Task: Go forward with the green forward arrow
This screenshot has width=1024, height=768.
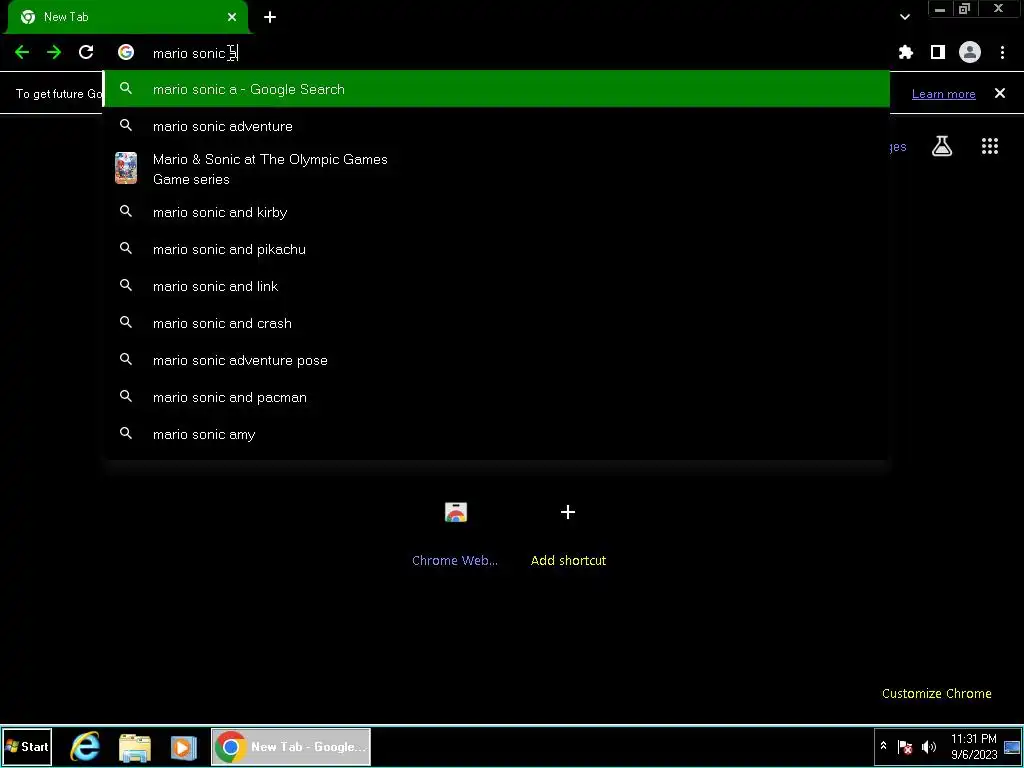Action: coord(54,52)
